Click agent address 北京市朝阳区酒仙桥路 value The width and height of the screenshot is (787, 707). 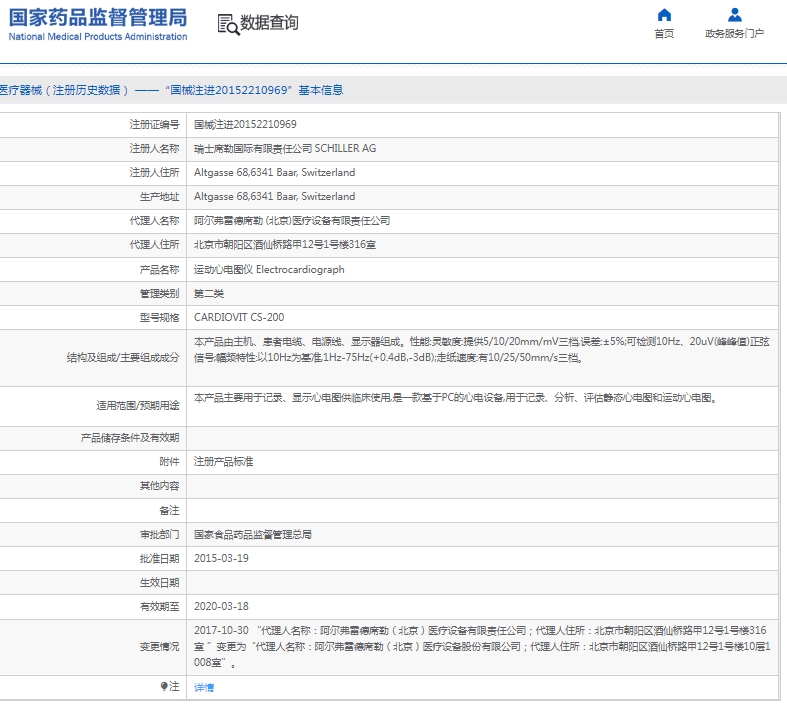(285, 245)
